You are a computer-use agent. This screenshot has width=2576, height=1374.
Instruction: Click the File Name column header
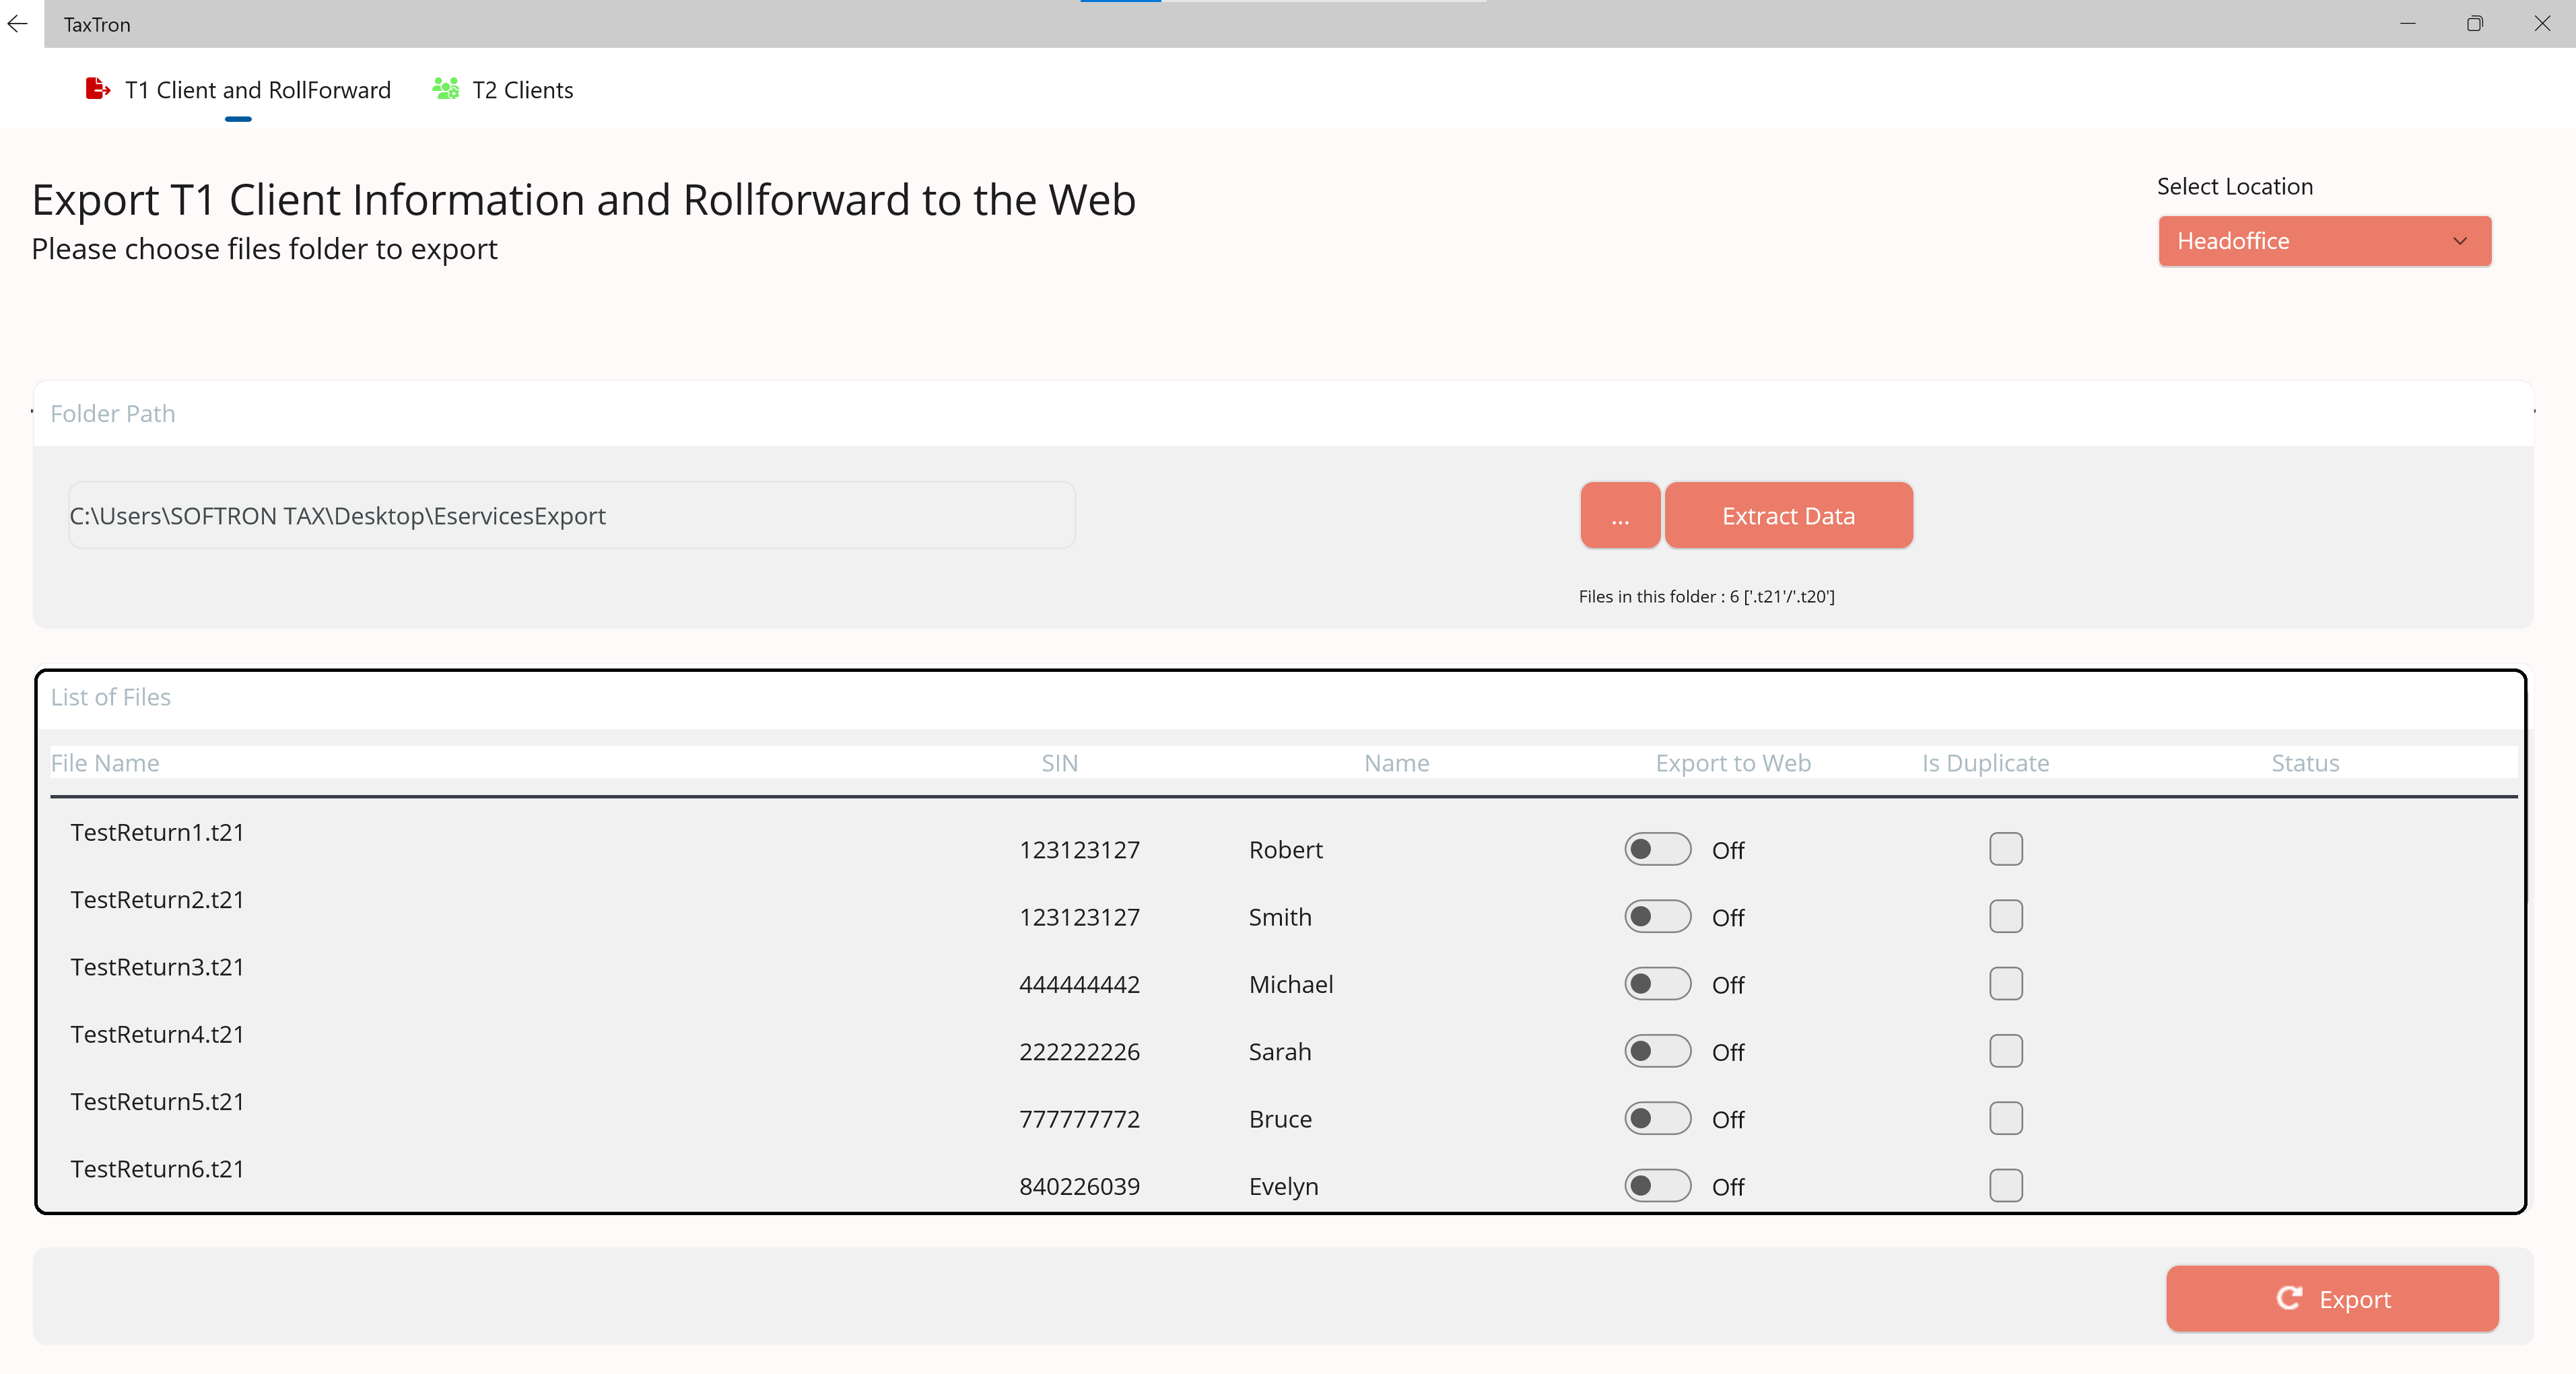coord(105,762)
